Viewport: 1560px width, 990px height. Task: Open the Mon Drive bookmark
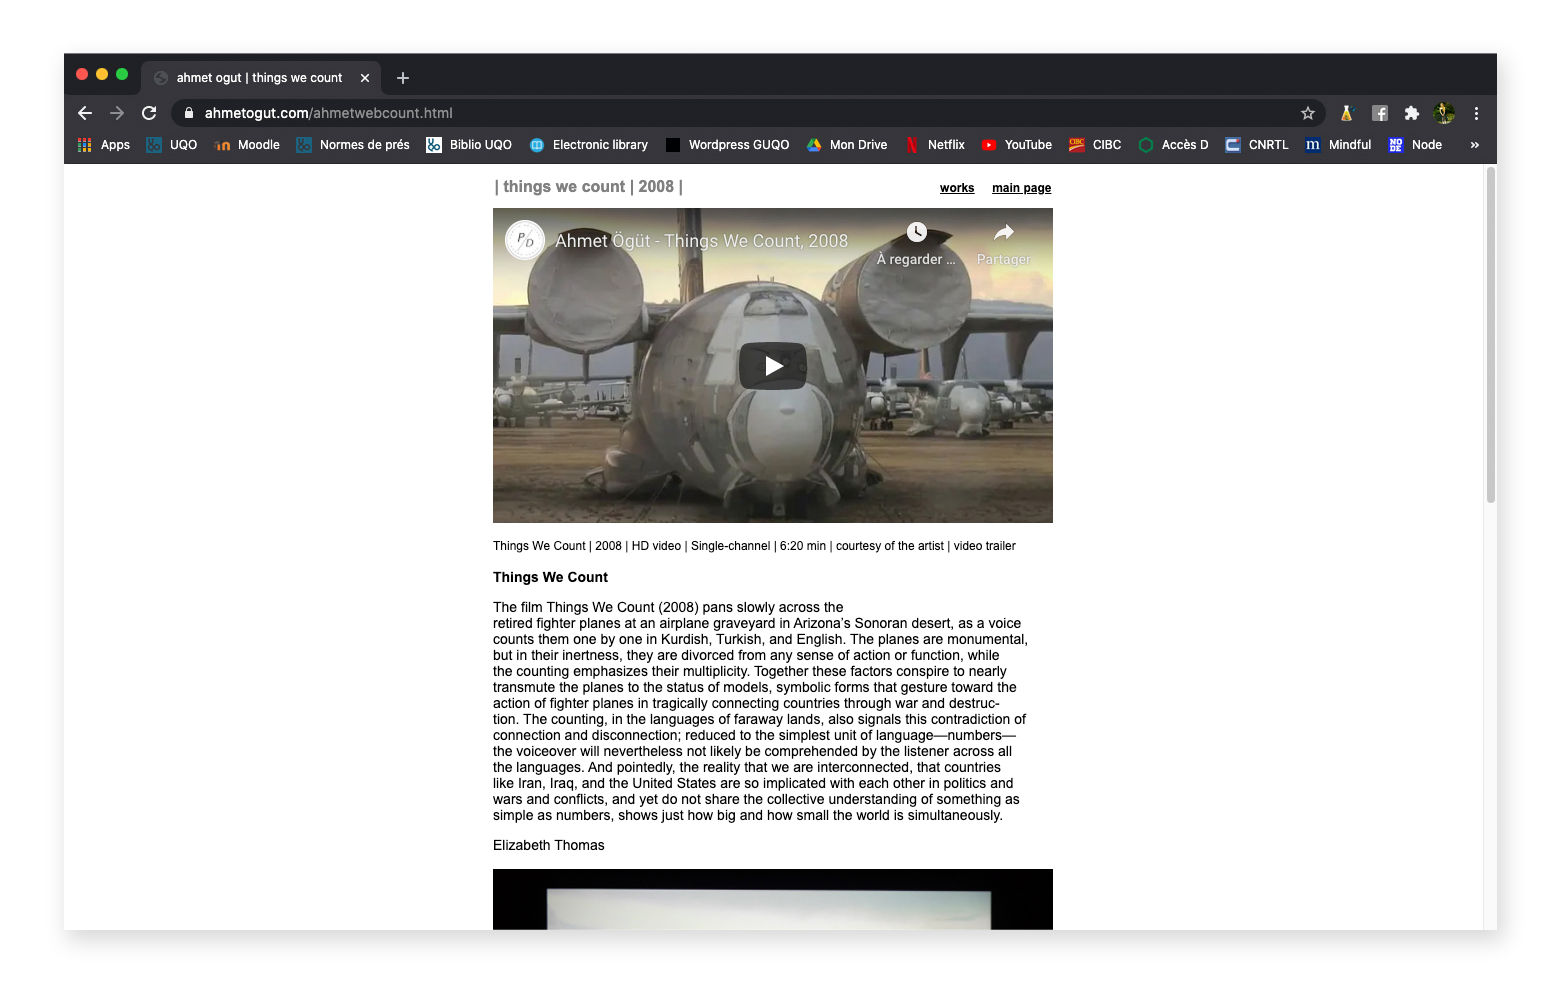[x=847, y=145]
